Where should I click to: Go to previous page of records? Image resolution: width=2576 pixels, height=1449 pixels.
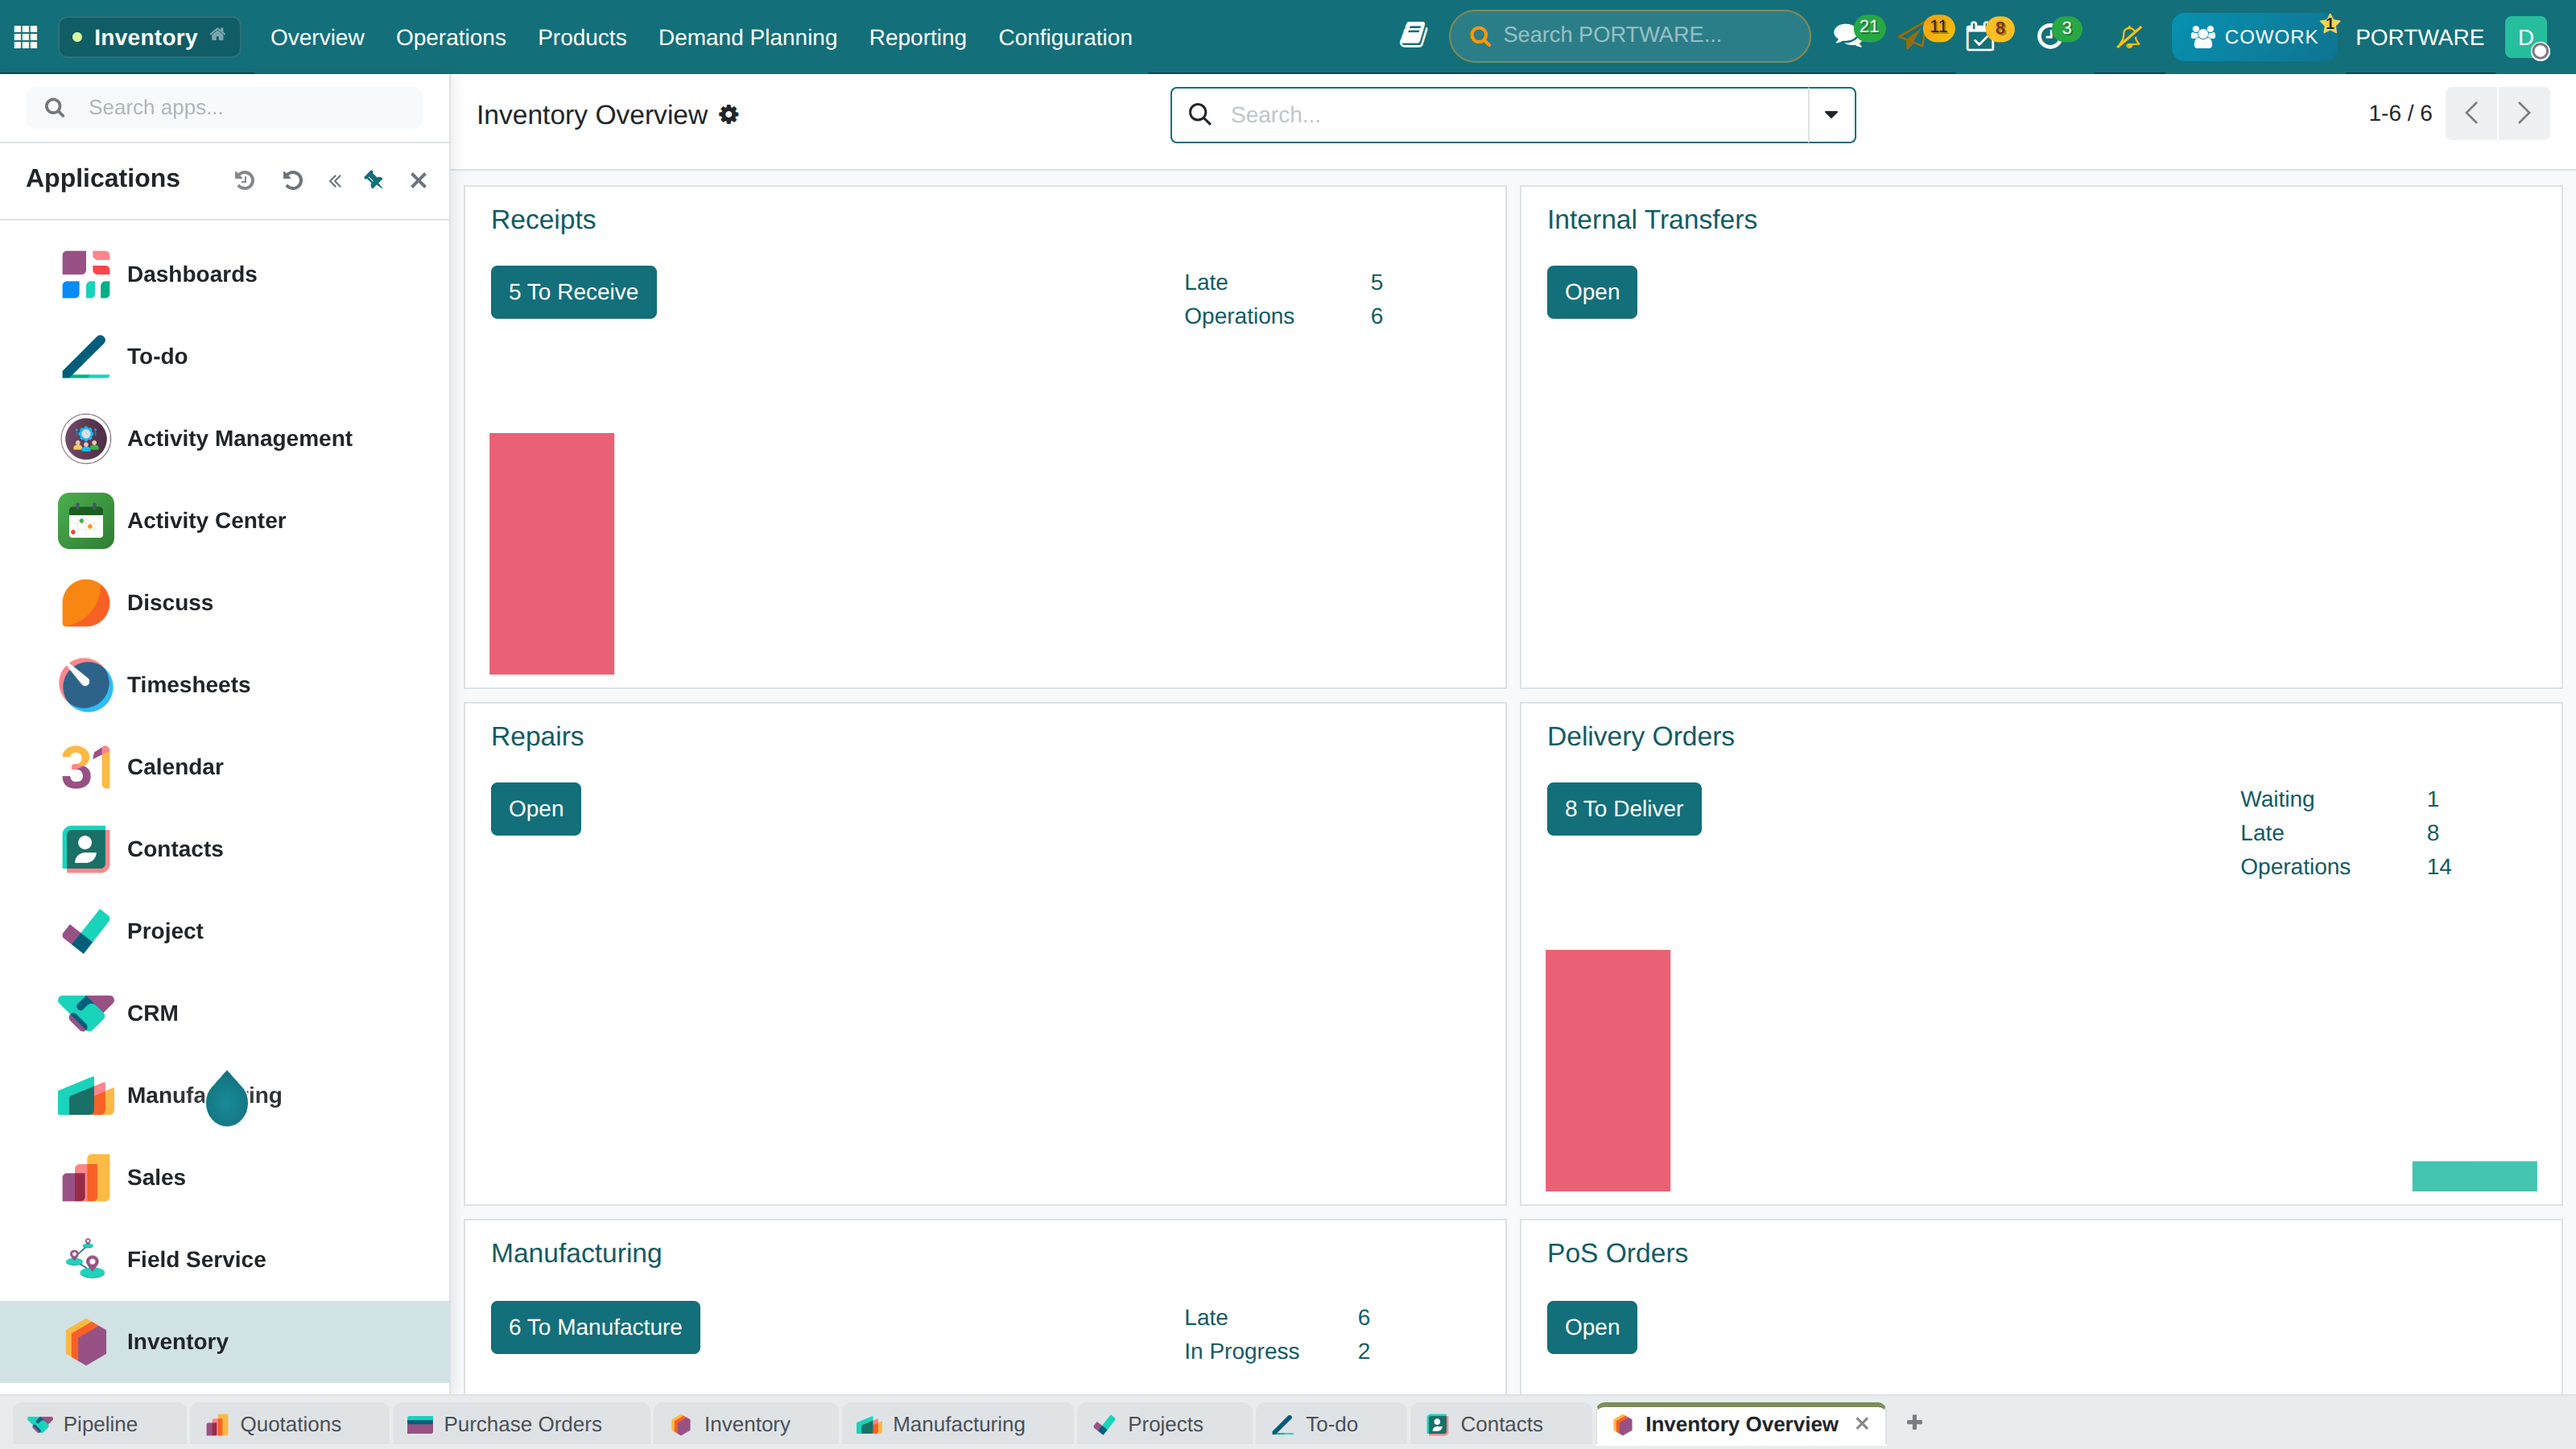pyautogui.click(x=2472, y=113)
